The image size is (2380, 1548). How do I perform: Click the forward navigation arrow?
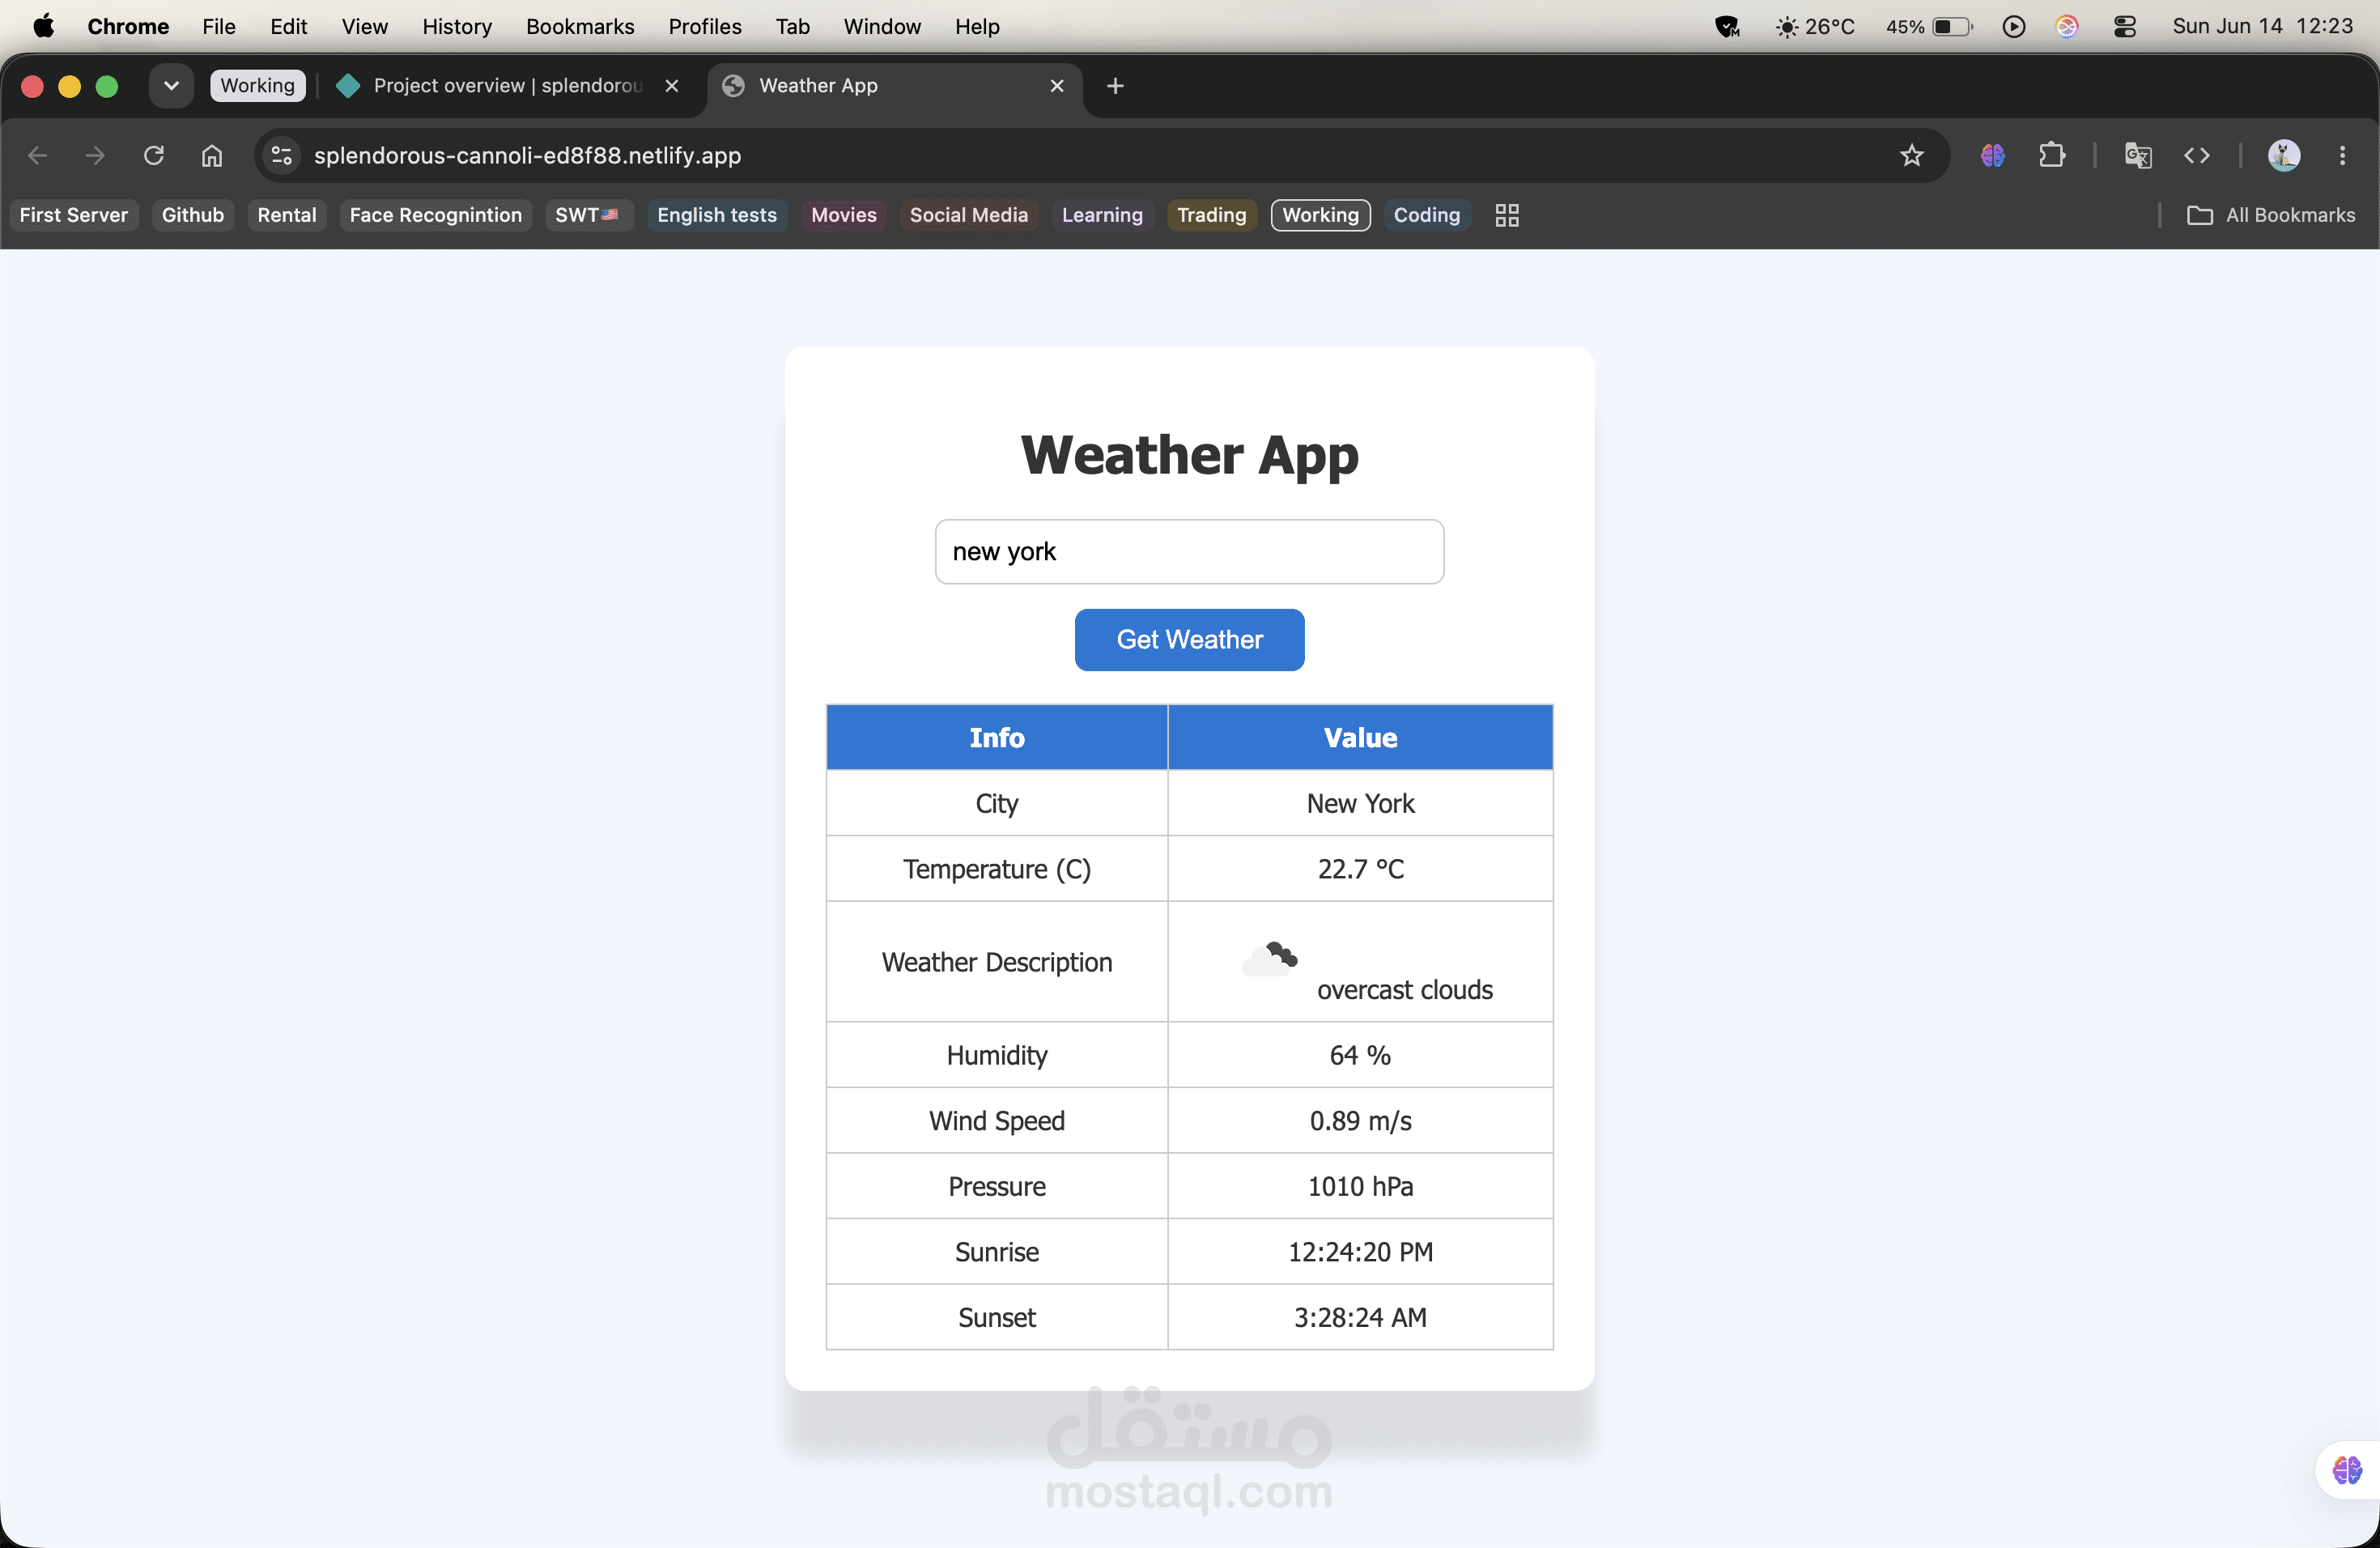(95, 155)
